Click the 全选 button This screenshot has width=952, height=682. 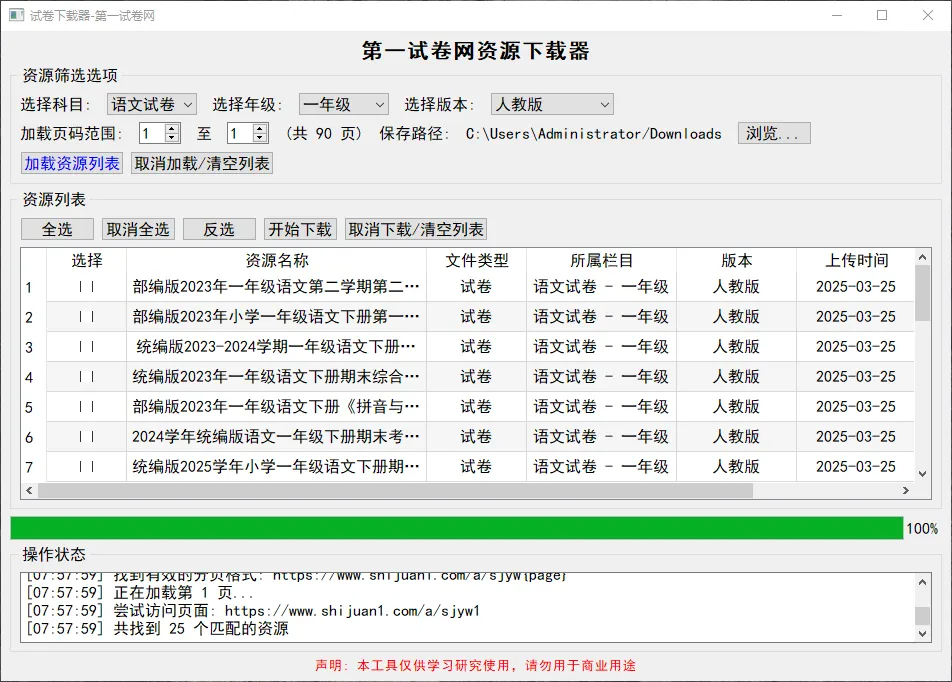click(57, 230)
